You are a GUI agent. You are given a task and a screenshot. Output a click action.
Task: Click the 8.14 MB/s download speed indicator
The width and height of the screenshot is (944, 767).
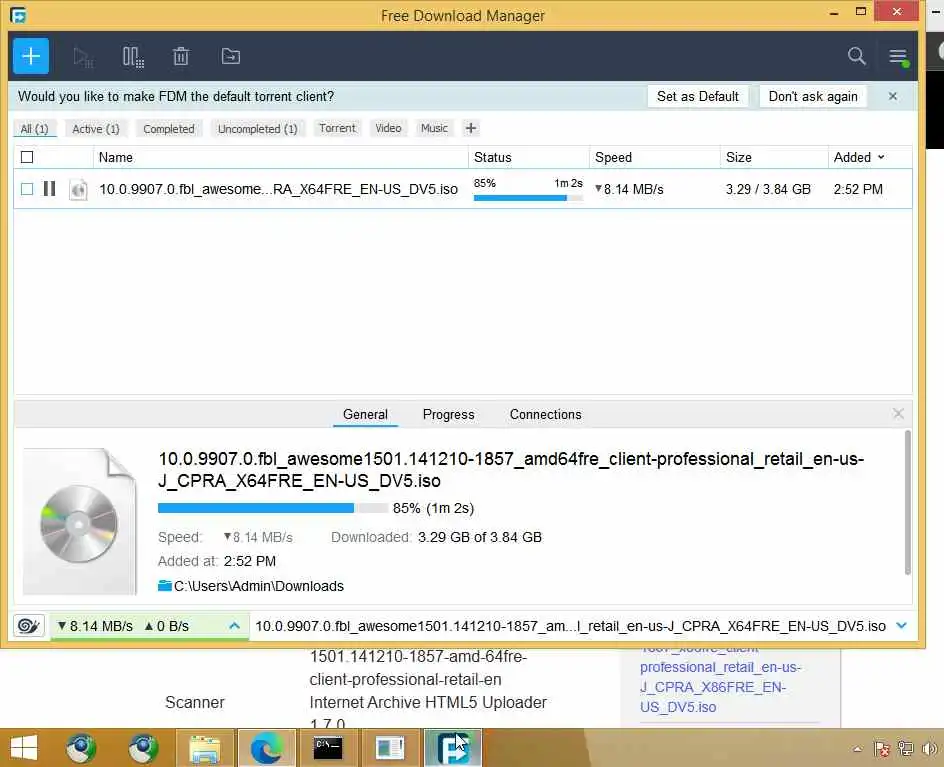click(x=95, y=626)
